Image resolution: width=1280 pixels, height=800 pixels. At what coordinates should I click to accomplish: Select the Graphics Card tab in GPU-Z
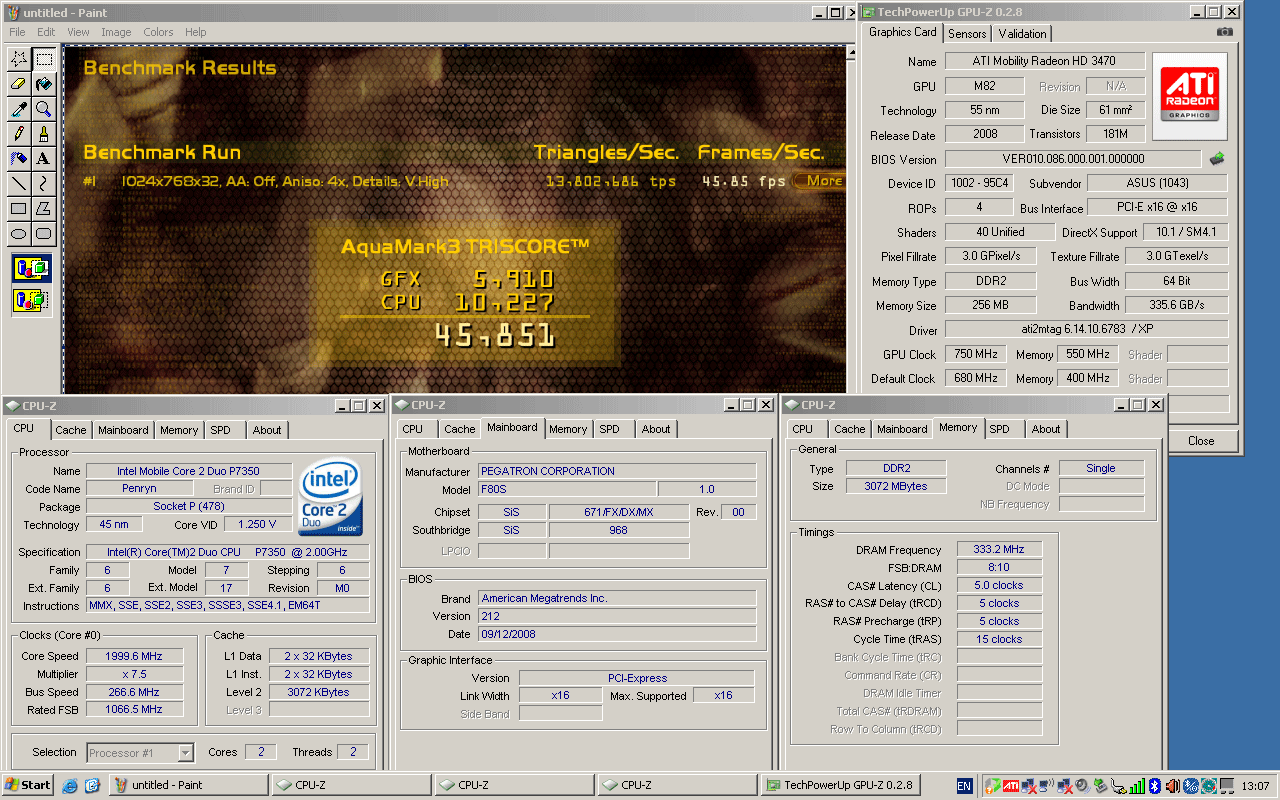[903, 32]
